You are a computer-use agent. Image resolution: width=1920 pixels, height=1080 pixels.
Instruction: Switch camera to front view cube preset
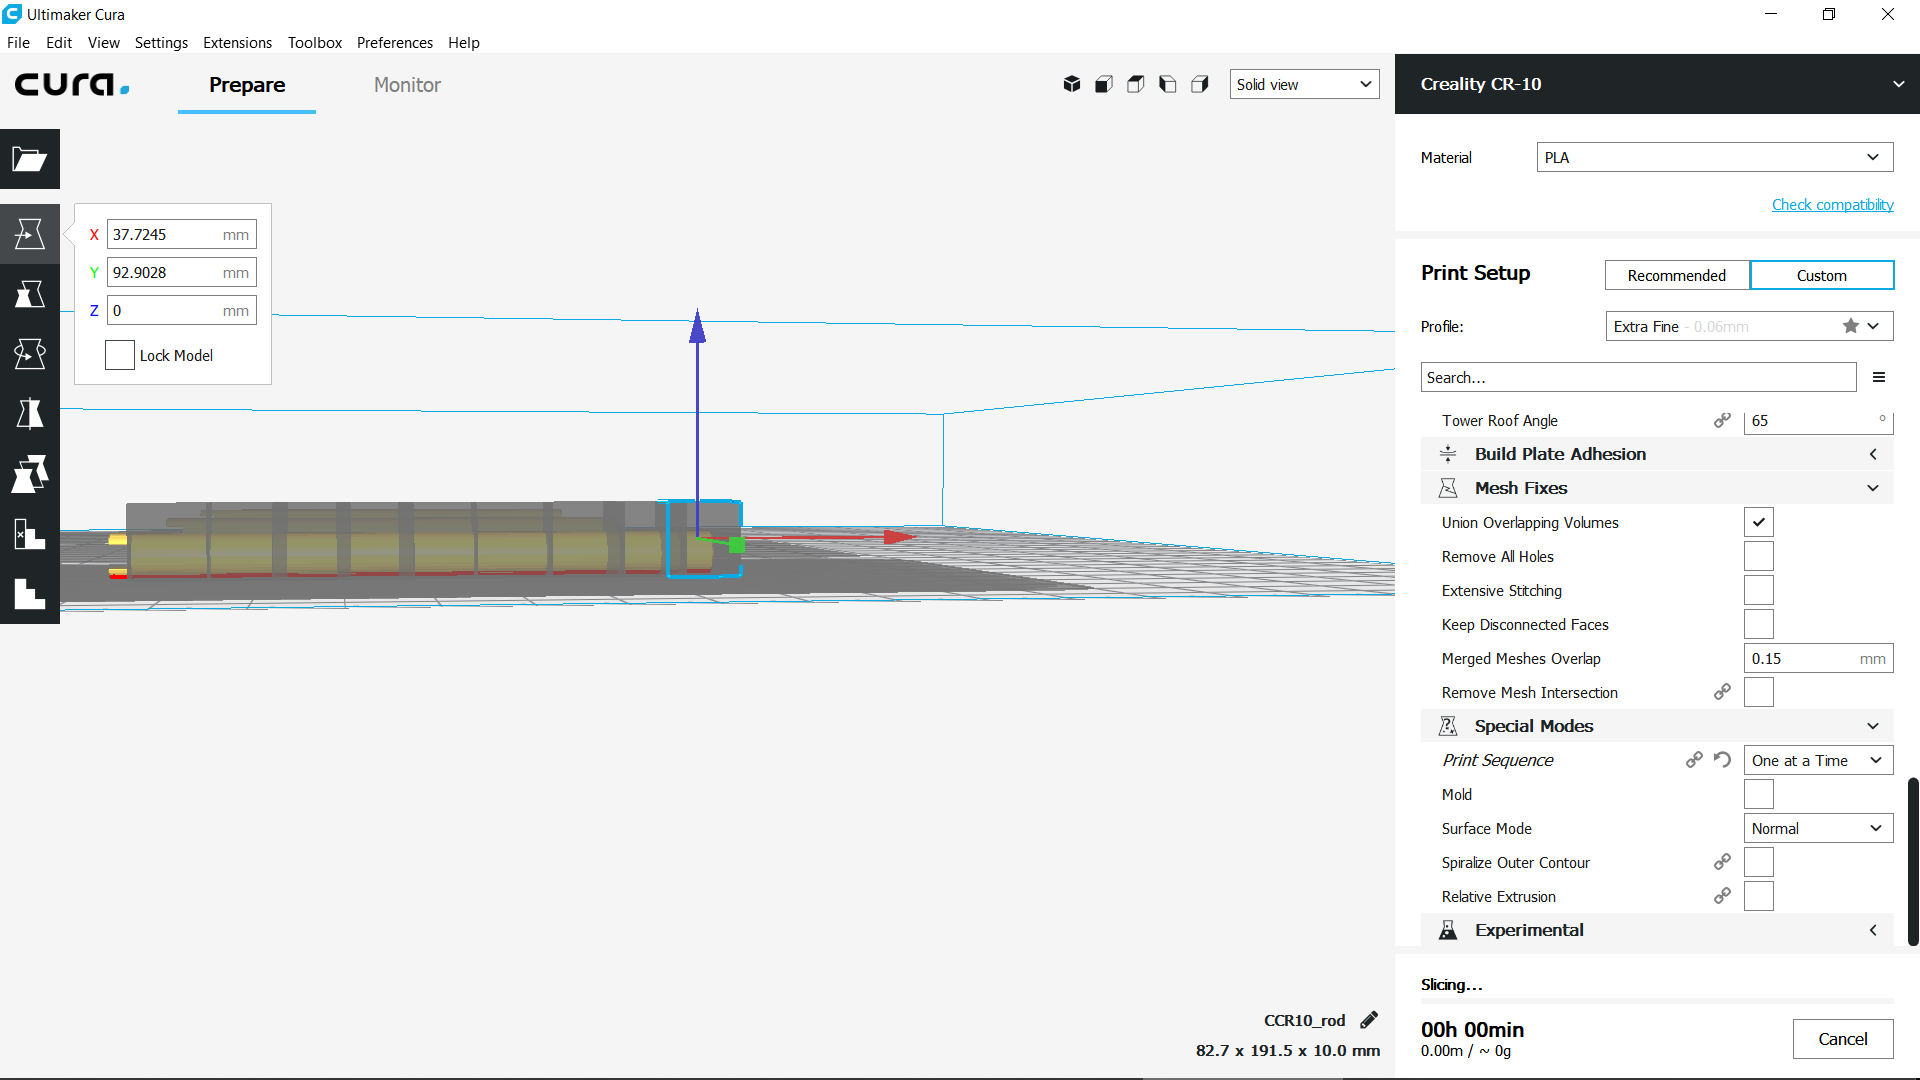click(x=1103, y=84)
